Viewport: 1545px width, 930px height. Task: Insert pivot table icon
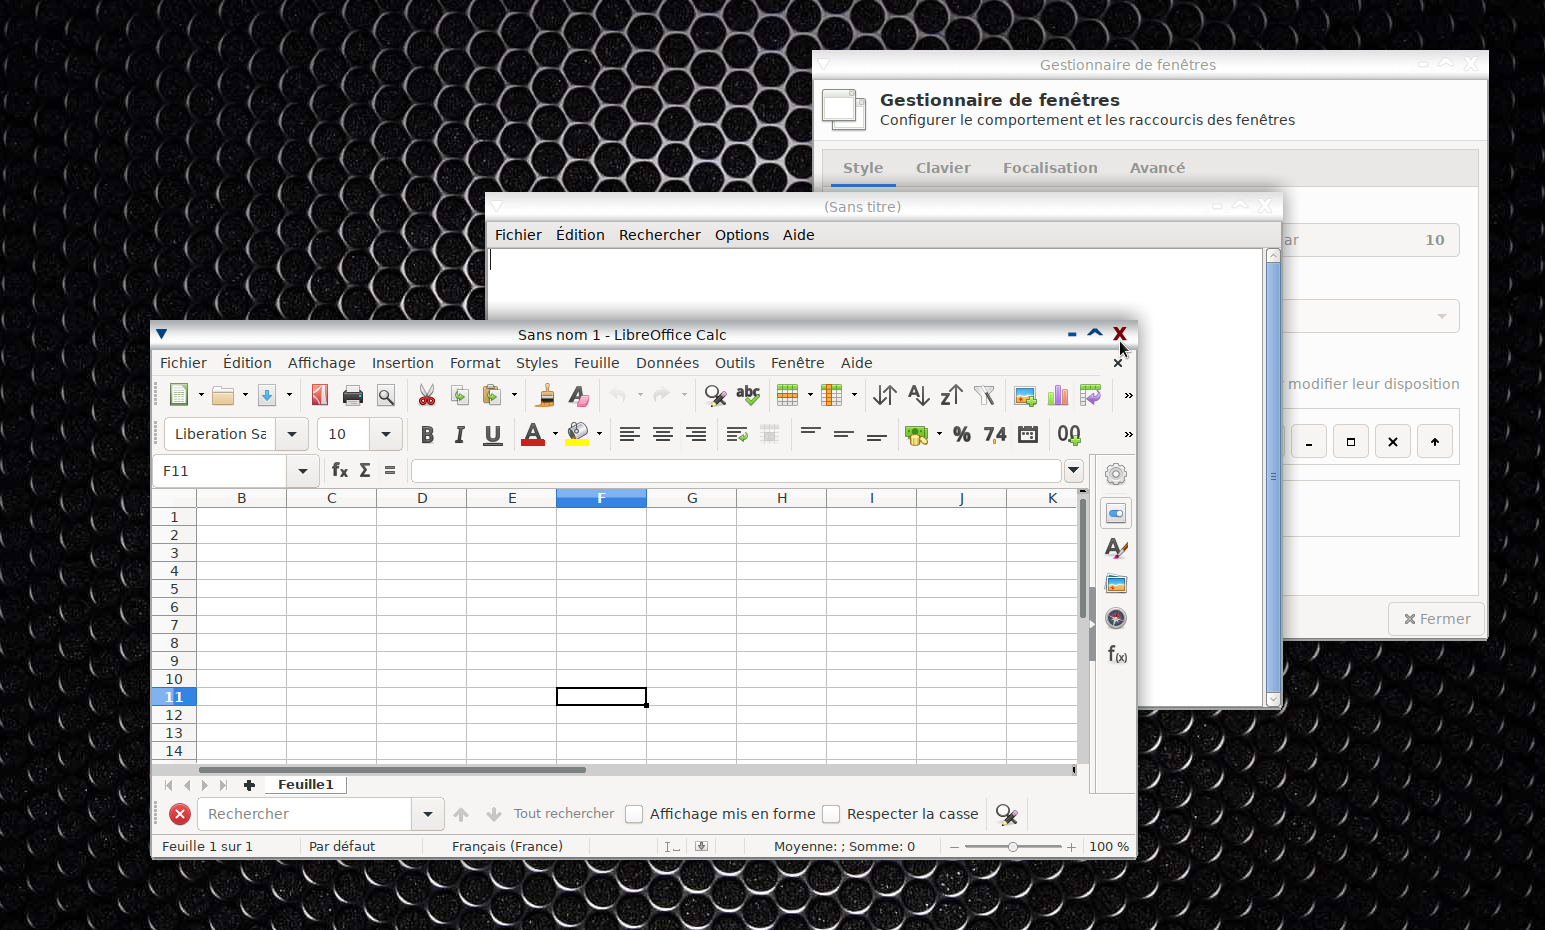tap(1090, 395)
